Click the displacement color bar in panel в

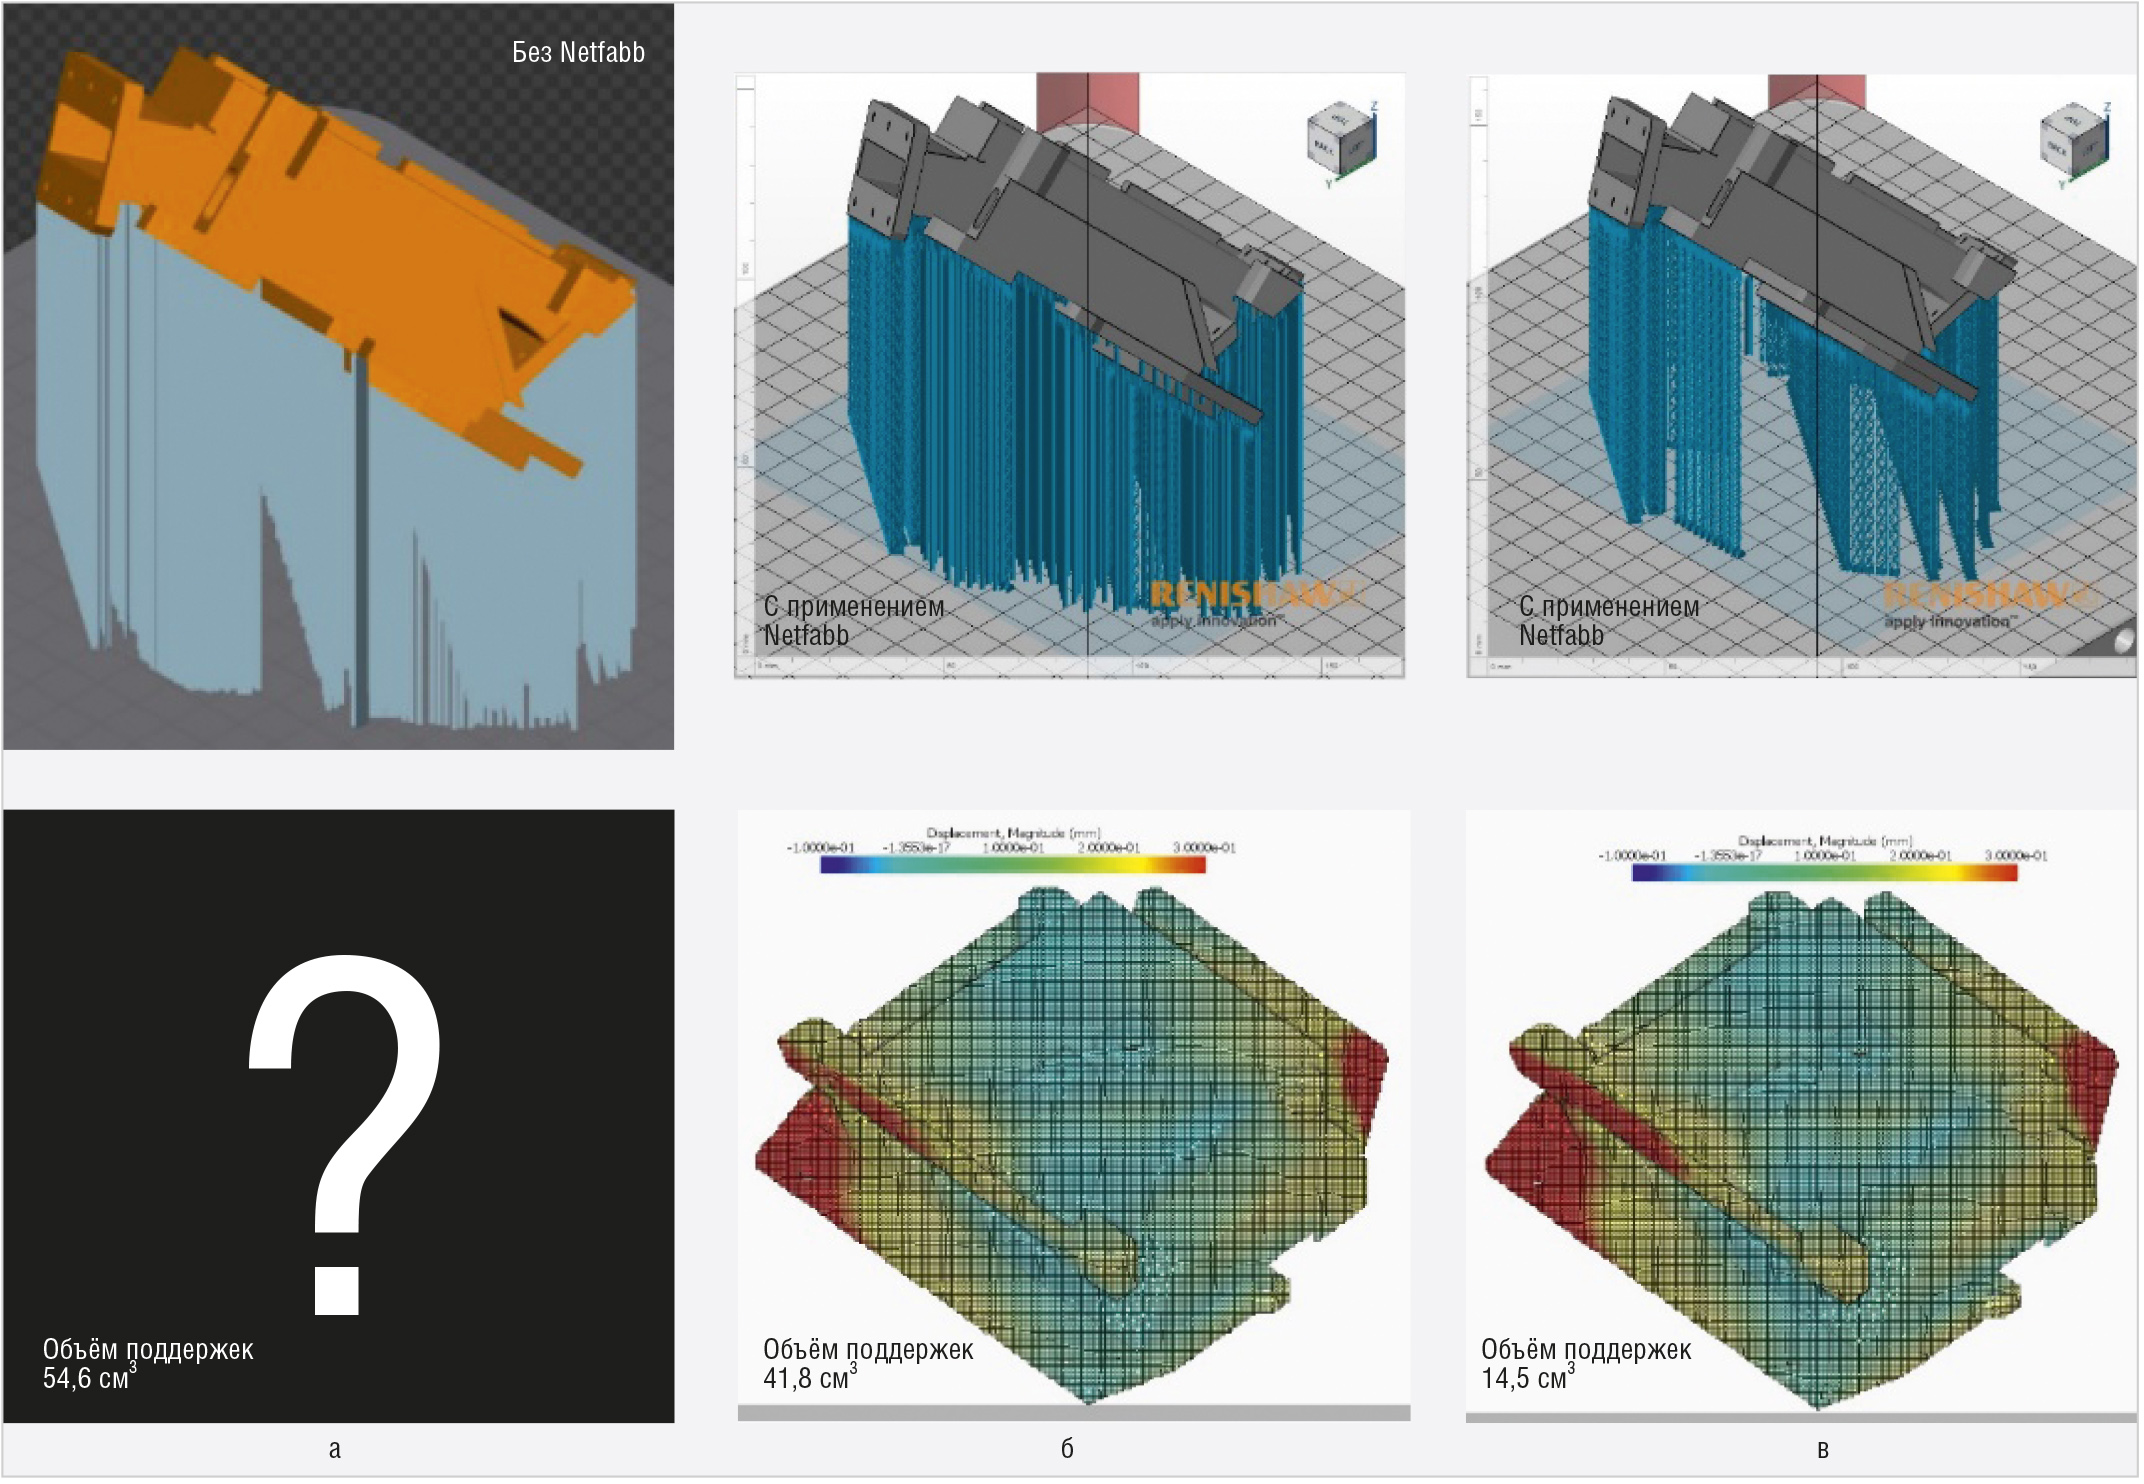(1824, 874)
